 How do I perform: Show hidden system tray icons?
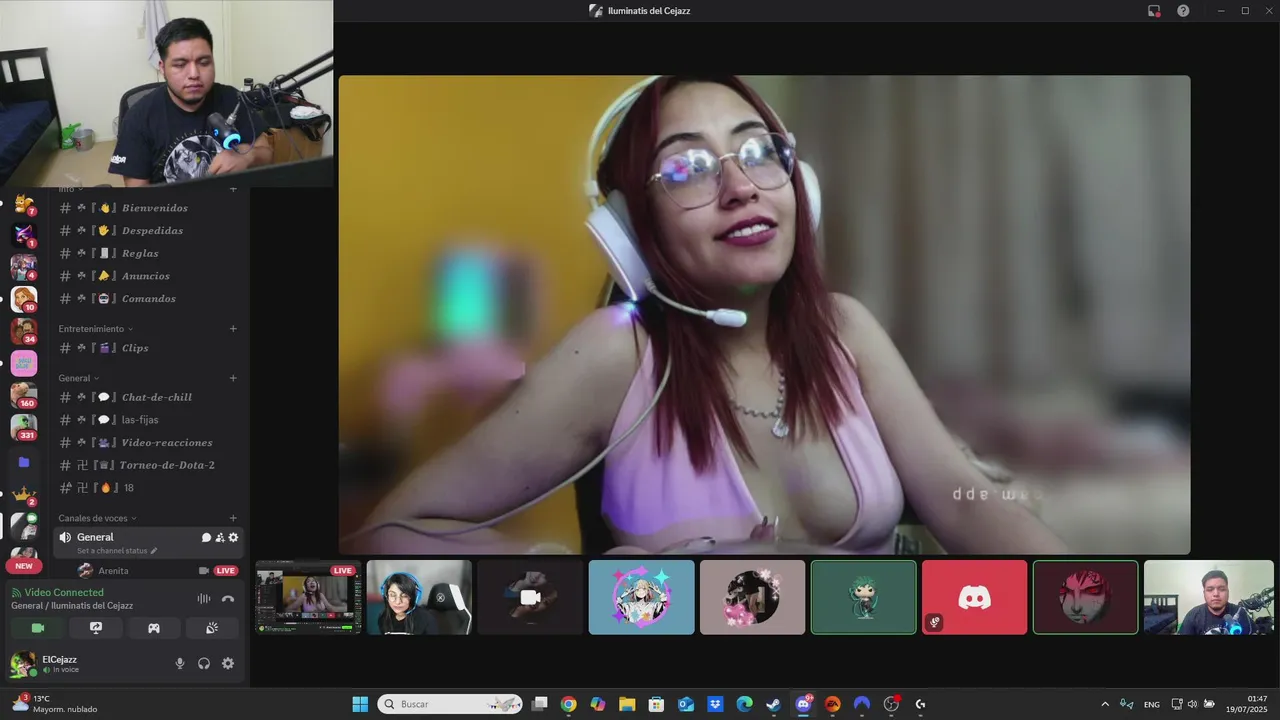[1105, 704]
